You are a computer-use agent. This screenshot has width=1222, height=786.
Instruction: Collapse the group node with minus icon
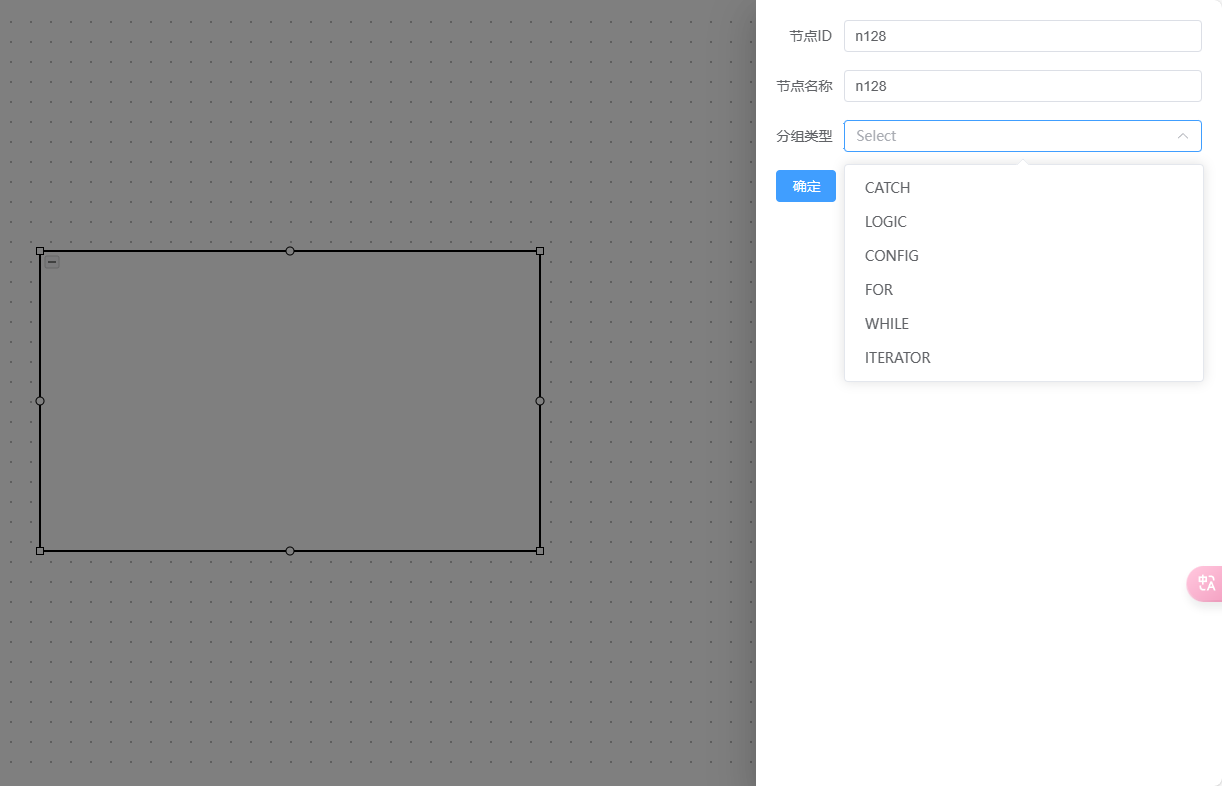[x=52, y=262]
